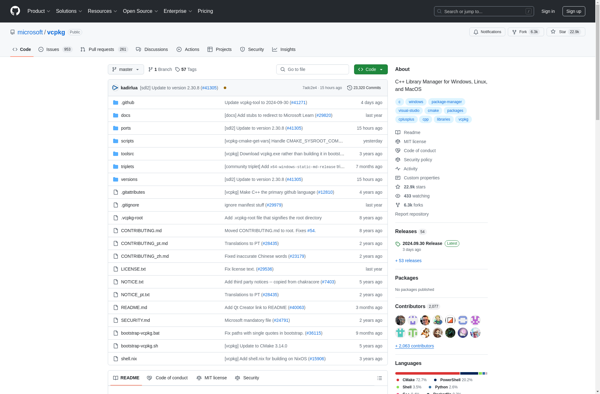Open the microsoft organization link

[30, 32]
